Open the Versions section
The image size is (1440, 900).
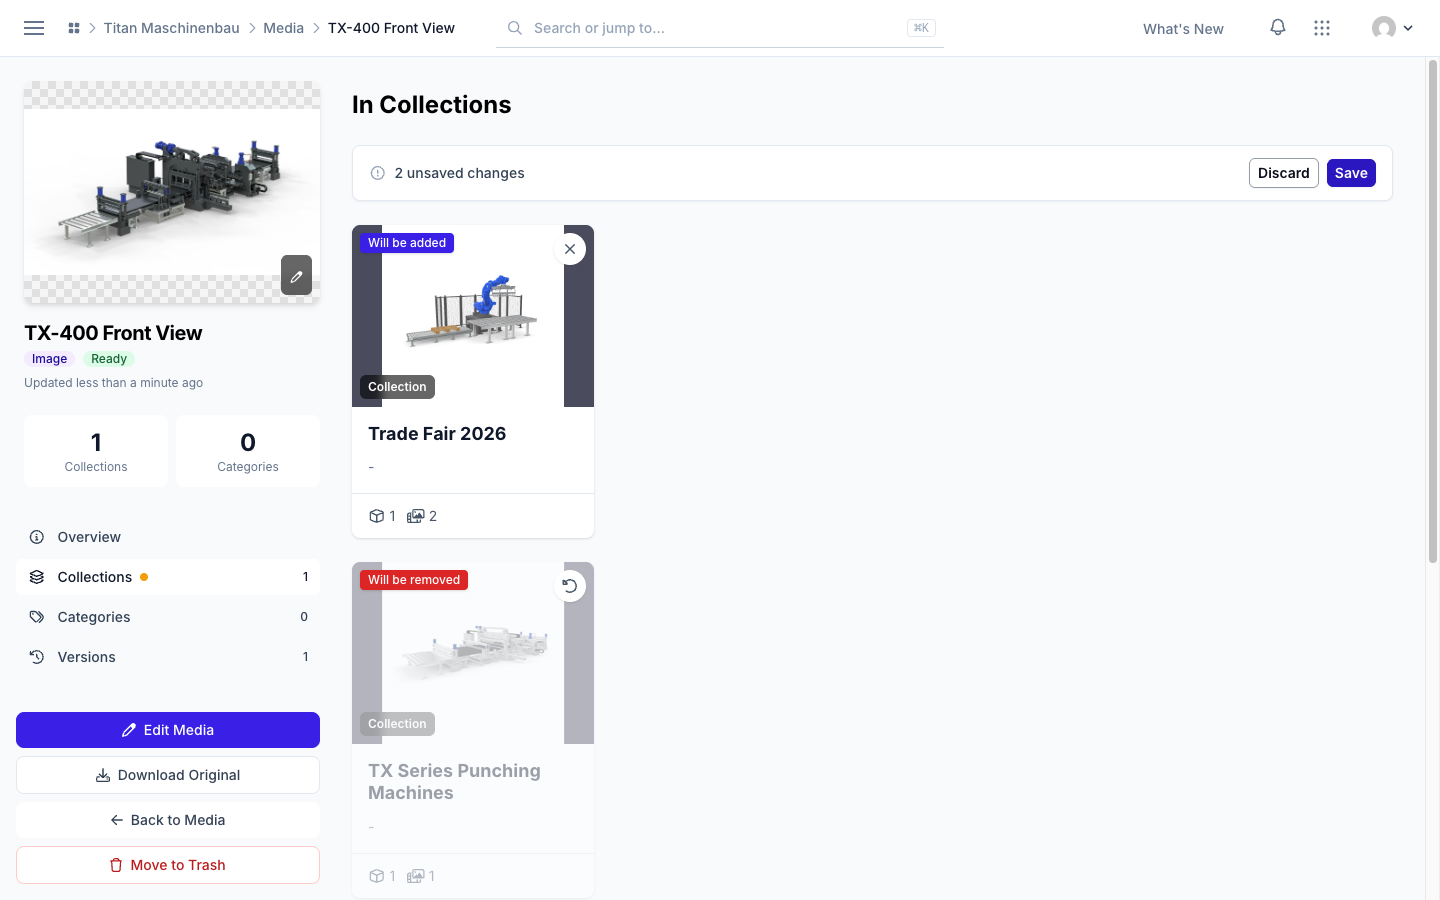coord(168,657)
